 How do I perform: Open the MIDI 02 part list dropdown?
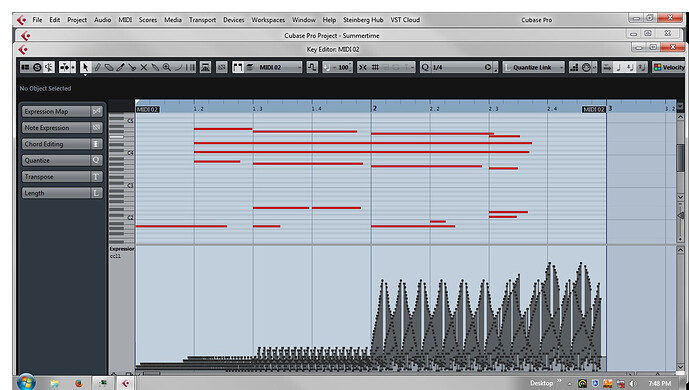pos(280,67)
